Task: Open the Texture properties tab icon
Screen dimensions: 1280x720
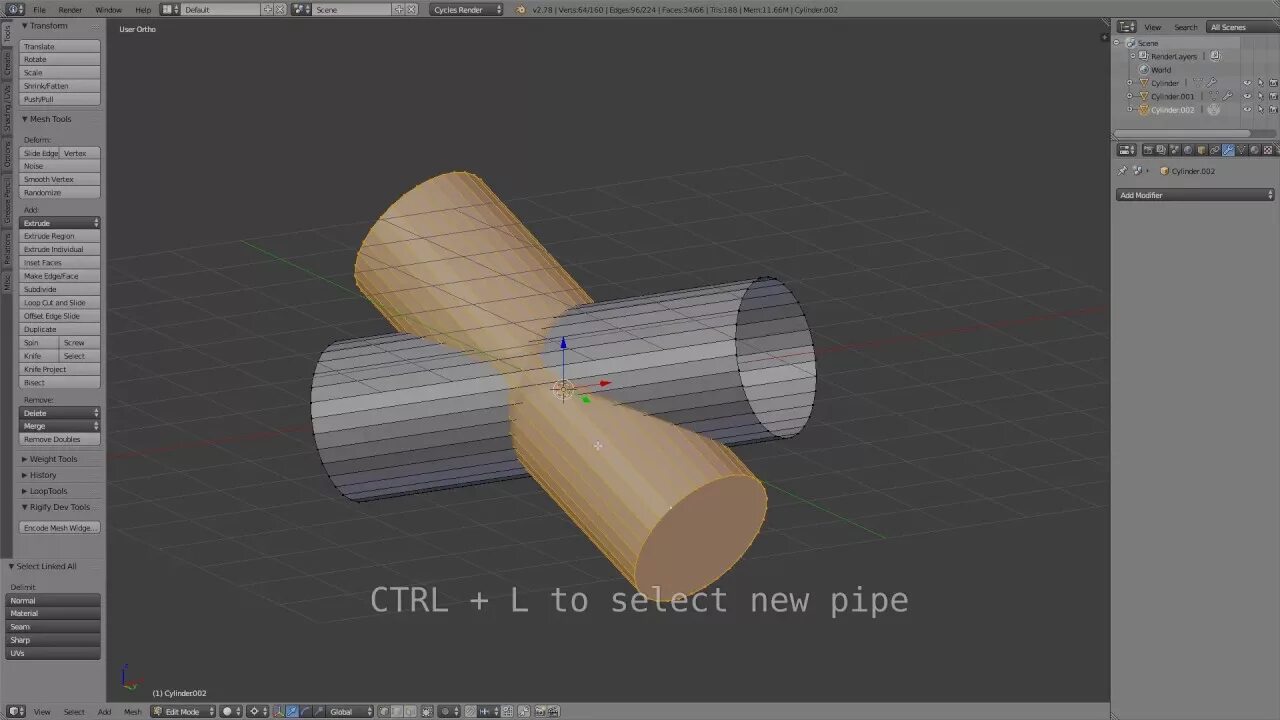Action: 1268,150
